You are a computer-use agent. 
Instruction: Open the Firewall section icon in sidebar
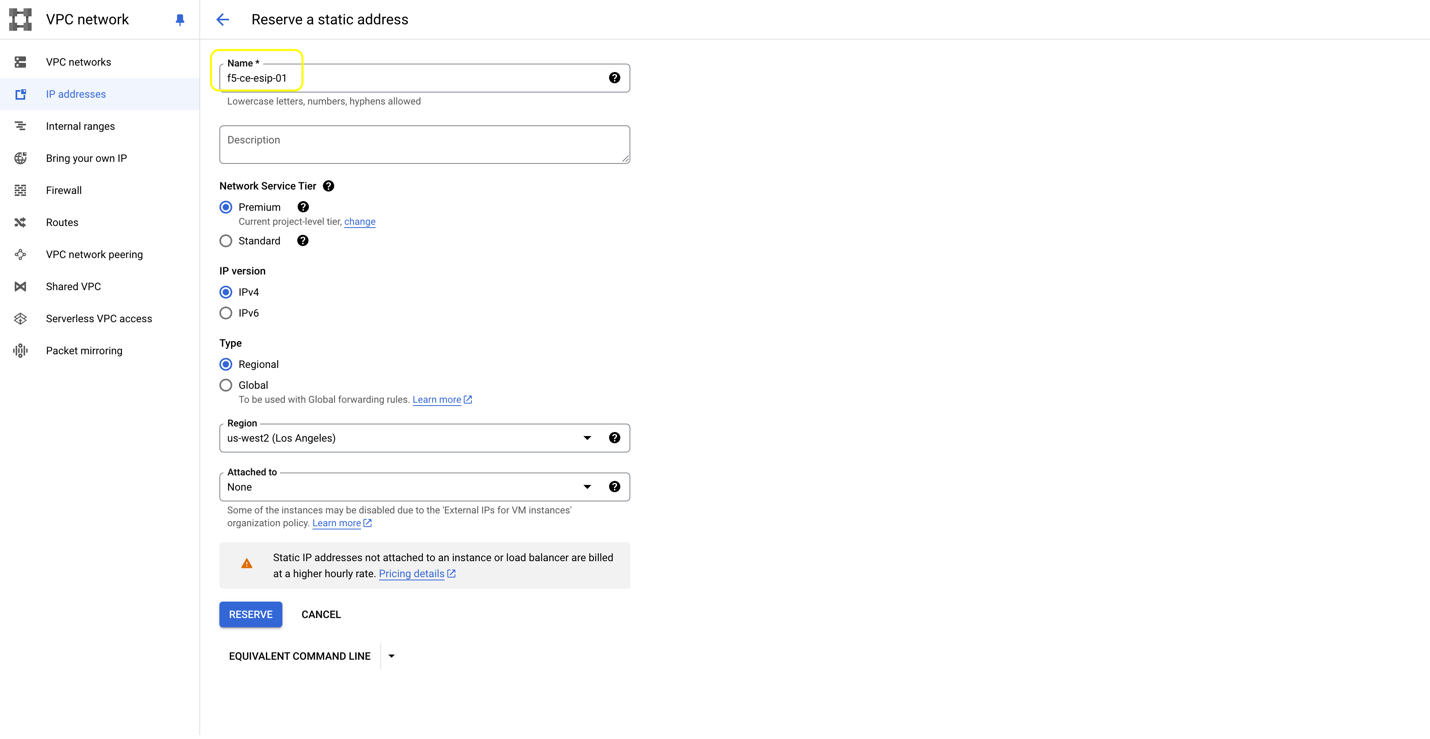point(20,190)
